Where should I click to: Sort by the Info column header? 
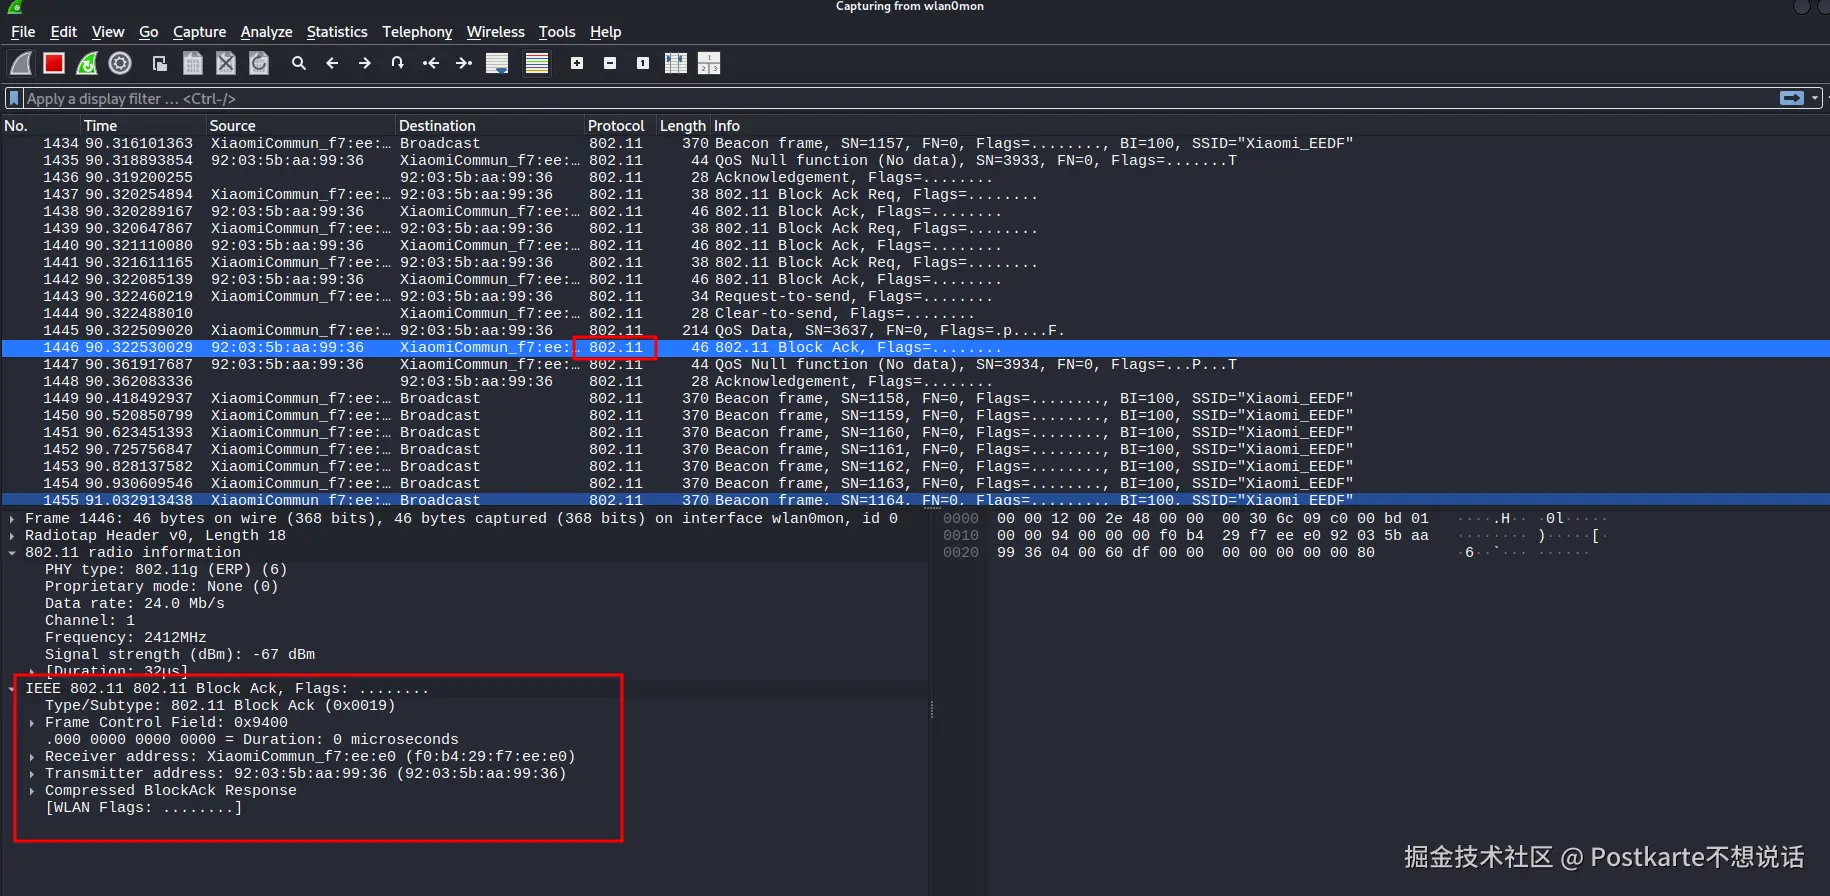[x=1270, y=125]
